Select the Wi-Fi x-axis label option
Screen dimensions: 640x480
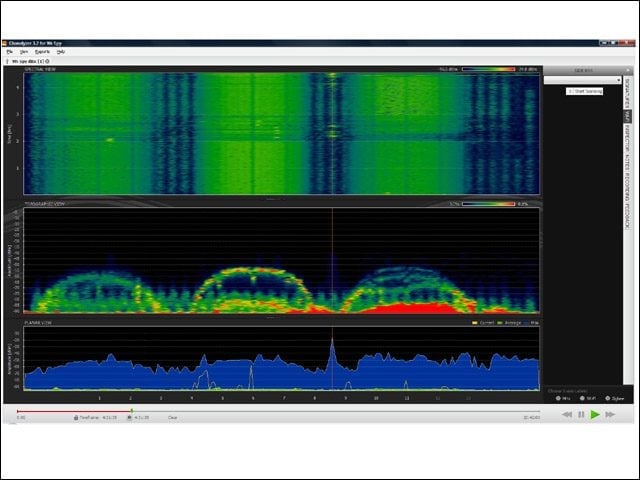[x=588, y=398]
